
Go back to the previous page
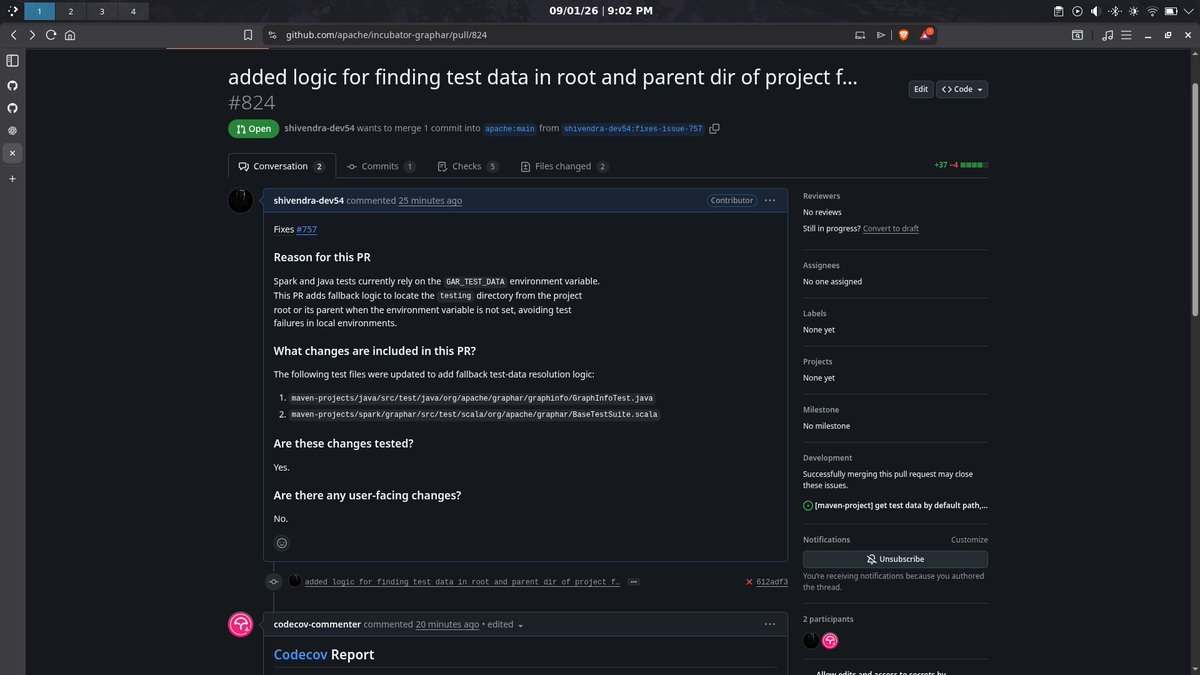click(x=13, y=34)
